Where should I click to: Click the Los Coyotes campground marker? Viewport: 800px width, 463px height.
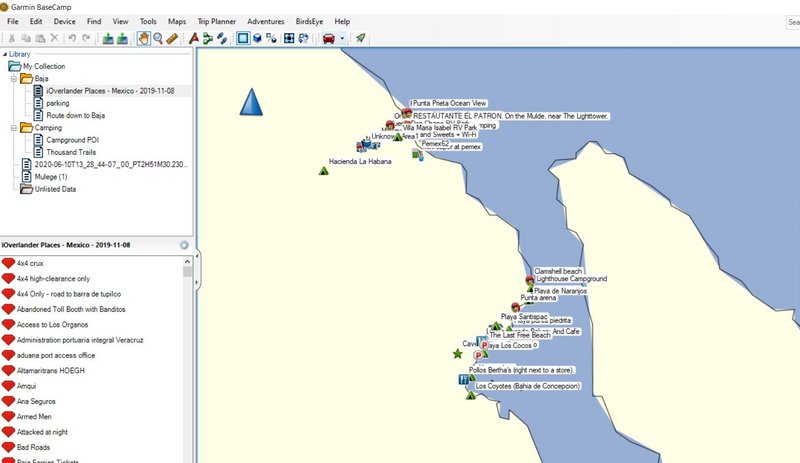[471, 395]
